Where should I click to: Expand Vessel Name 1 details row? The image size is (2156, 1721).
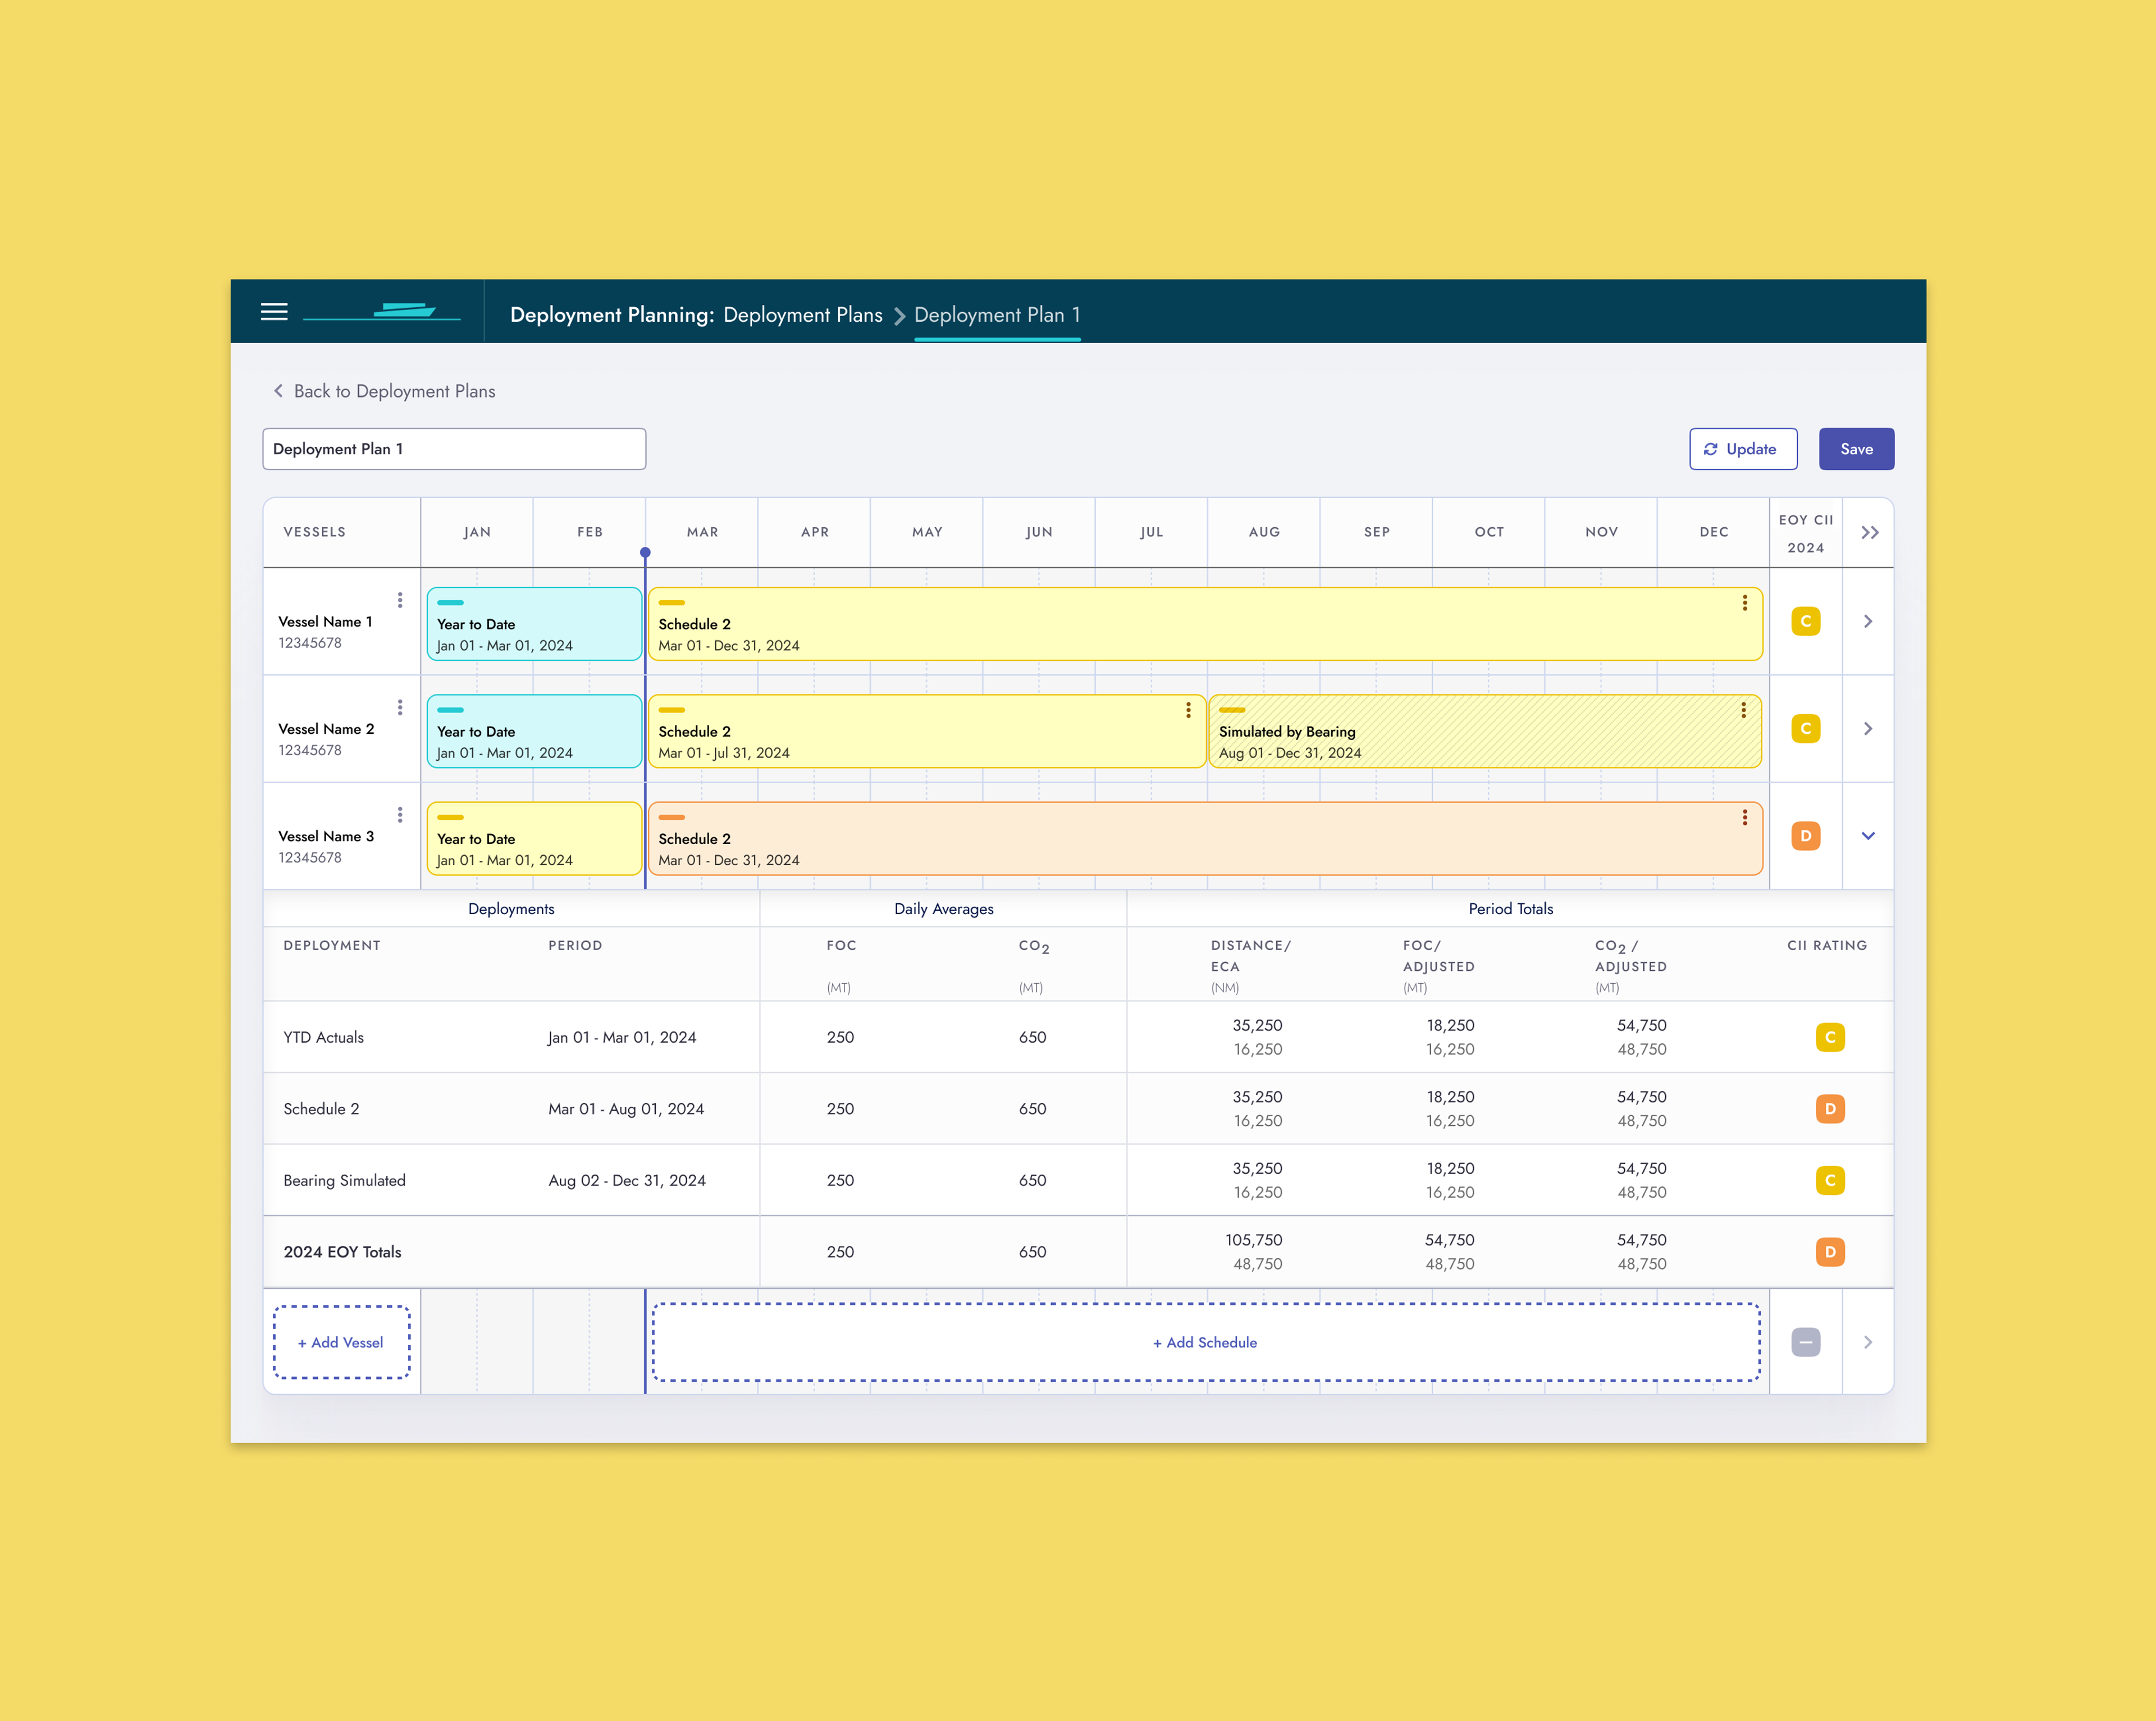pos(1867,622)
